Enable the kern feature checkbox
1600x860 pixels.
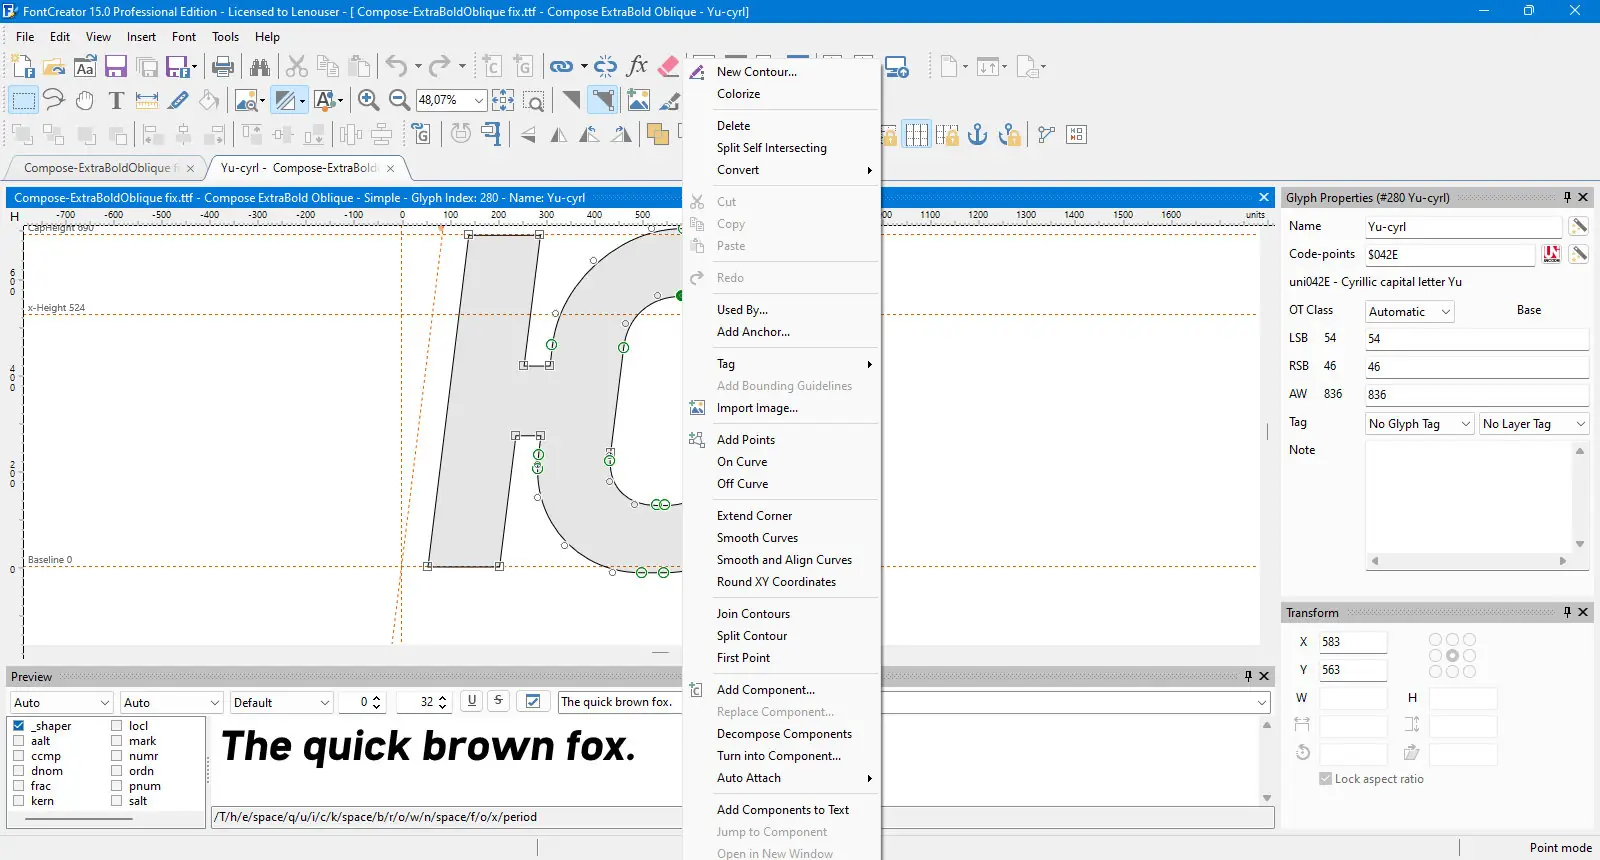coord(19,801)
